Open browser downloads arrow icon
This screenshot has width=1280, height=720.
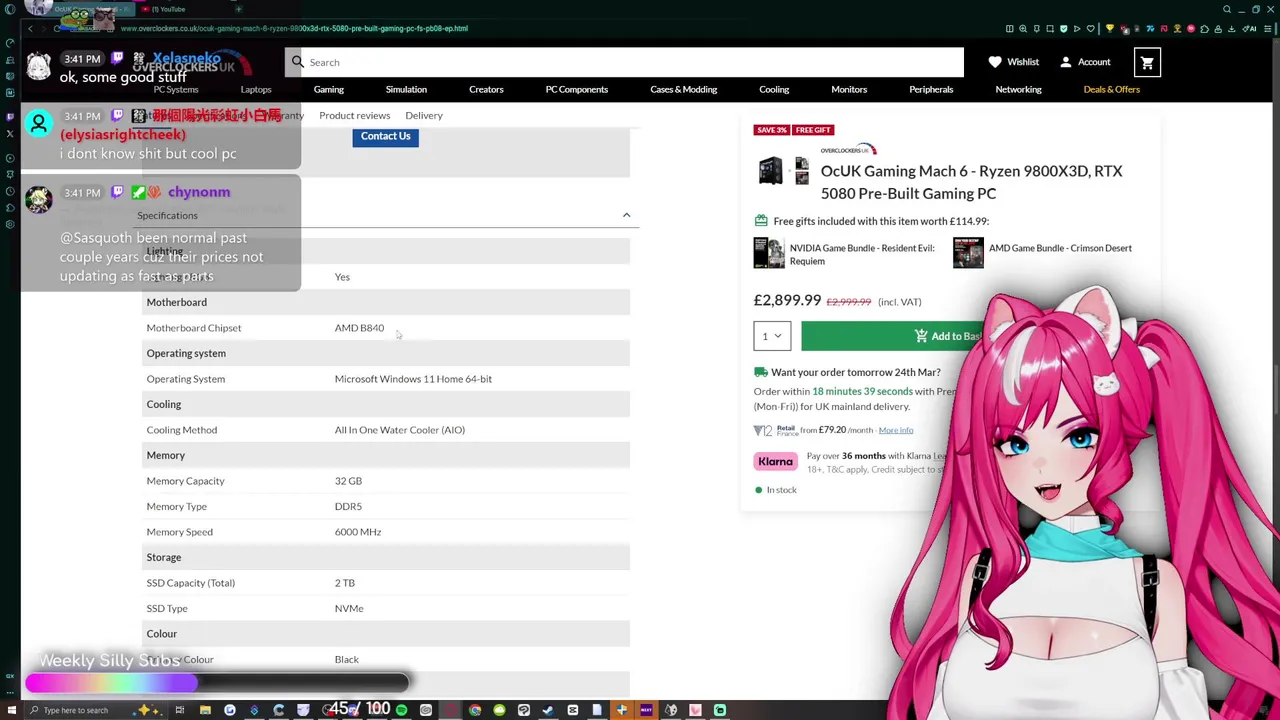[1231, 29]
